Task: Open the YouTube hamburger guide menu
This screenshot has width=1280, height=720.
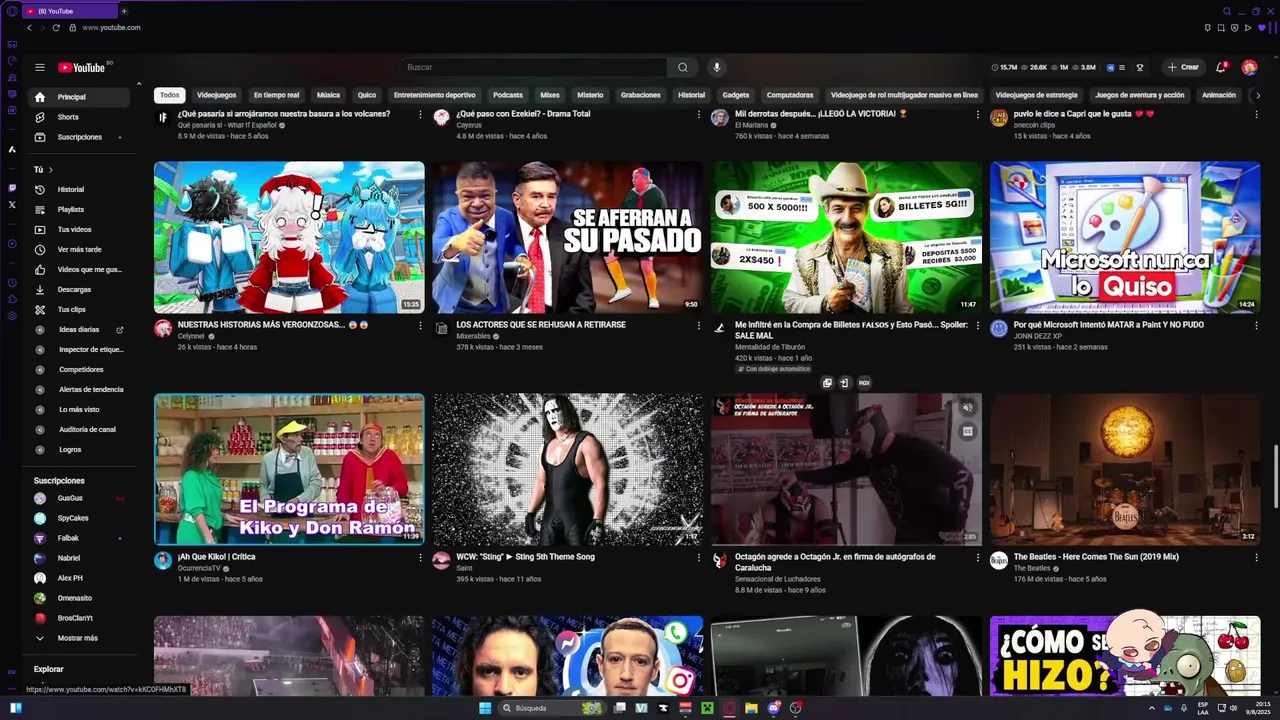Action: pyautogui.click(x=40, y=67)
